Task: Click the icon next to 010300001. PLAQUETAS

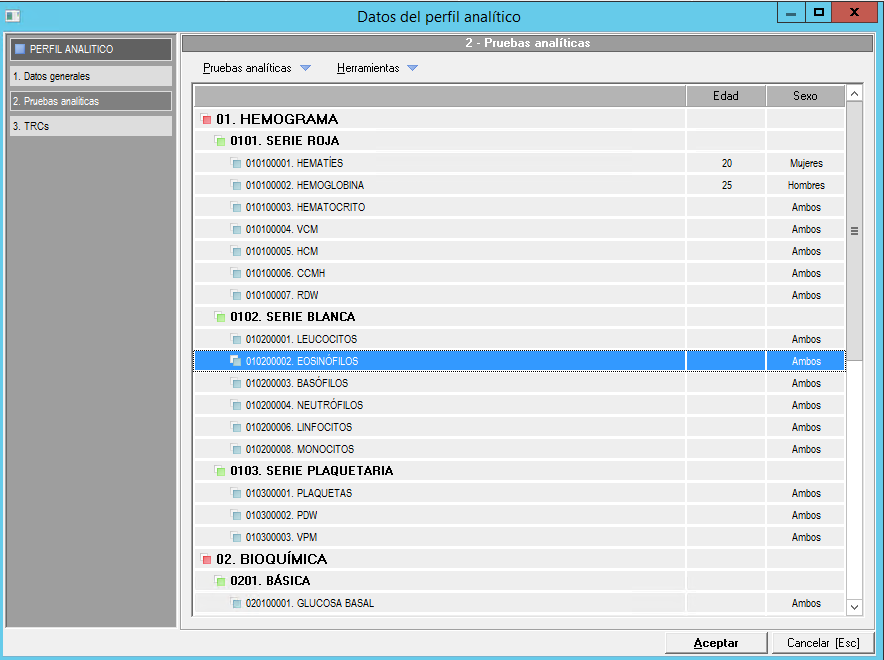Action: click(x=236, y=494)
